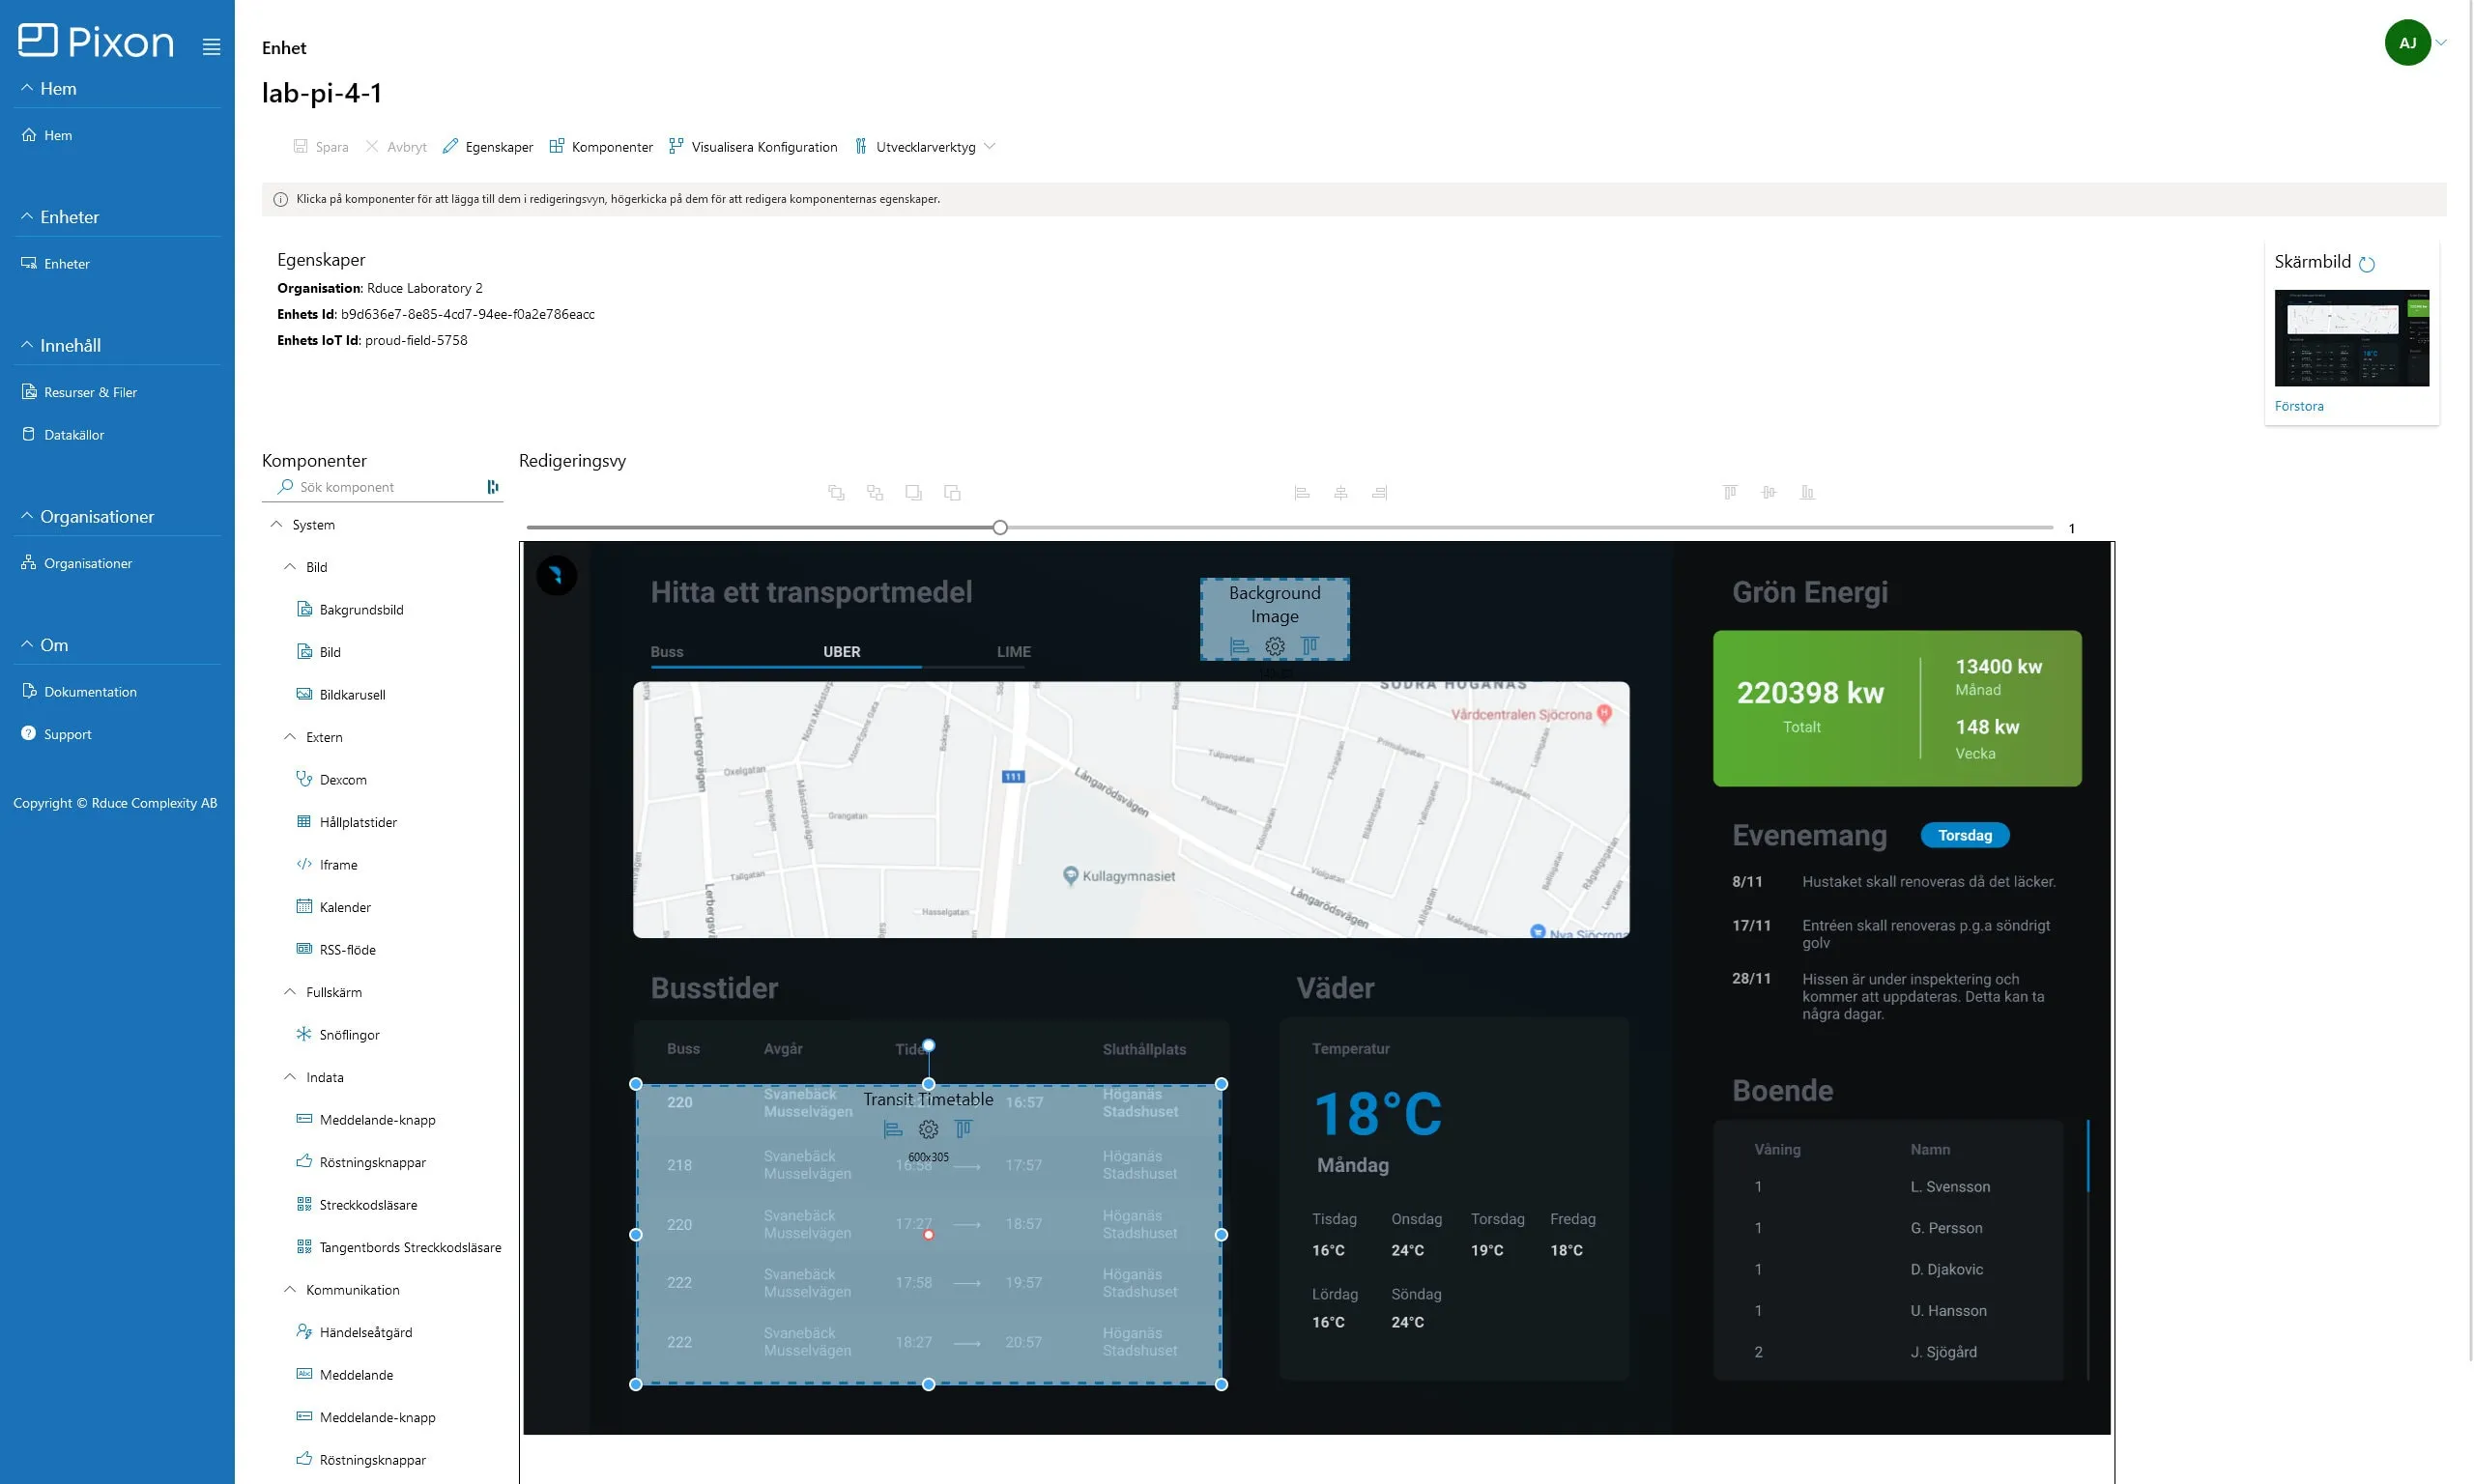2474x1484 pixels.
Task: Refresh the Skärmbild screenshot
Action: (x=2366, y=264)
